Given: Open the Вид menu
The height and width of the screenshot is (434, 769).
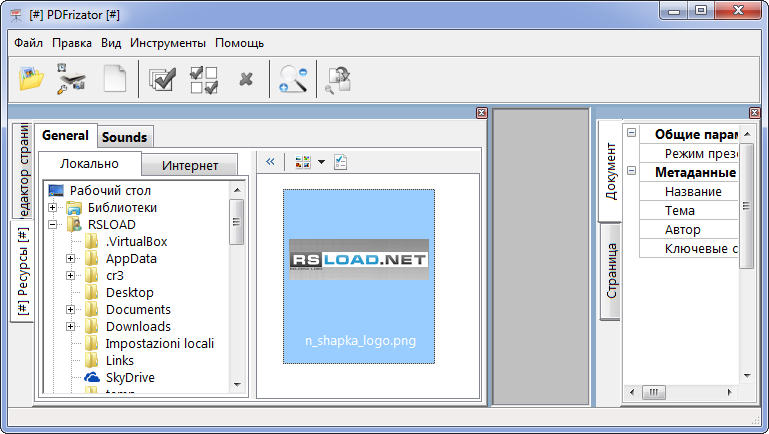Looking at the screenshot, I should point(111,43).
